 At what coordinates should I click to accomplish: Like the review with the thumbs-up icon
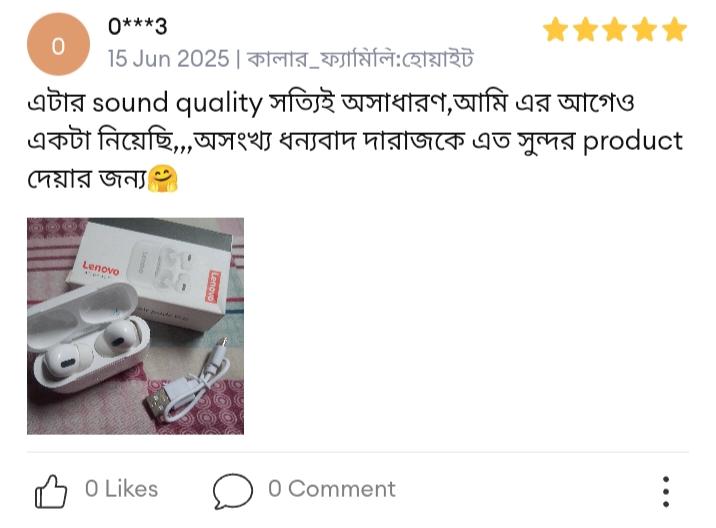51,491
